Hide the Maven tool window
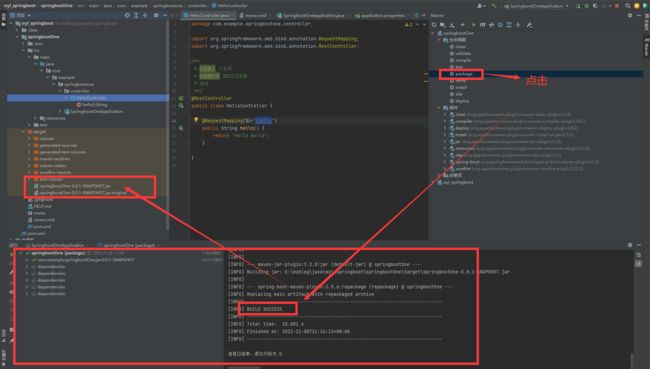 click(639, 15)
